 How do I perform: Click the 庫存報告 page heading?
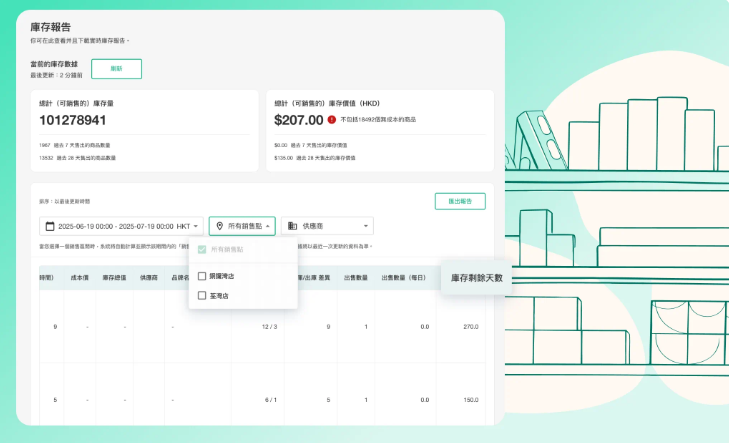[x=50, y=27]
